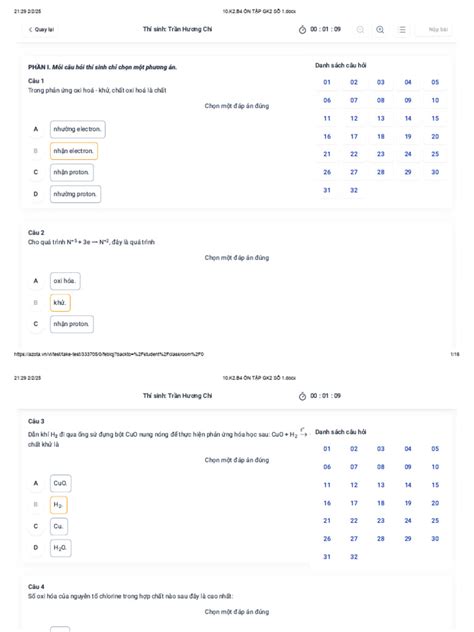Image resolution: width=474 pixels, height=632 pixels.
Task: Click the second page timer icon
Action: [x=302, y=396]
